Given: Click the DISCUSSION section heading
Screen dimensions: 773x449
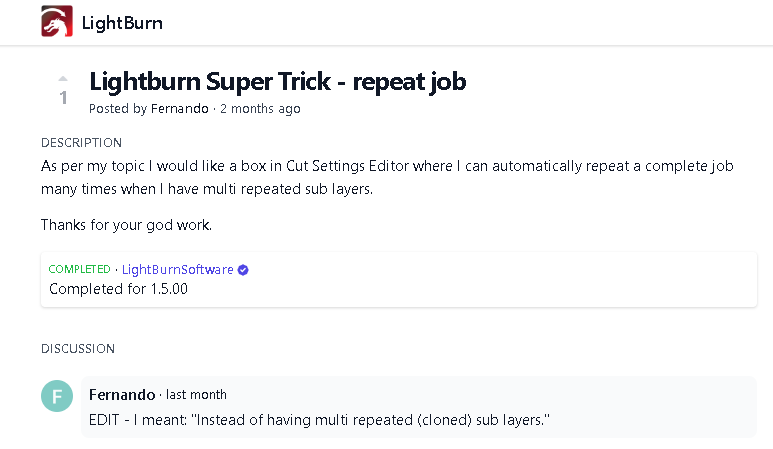Looking at the screenshot, I should pyautogui.click(x=78, y=348).
